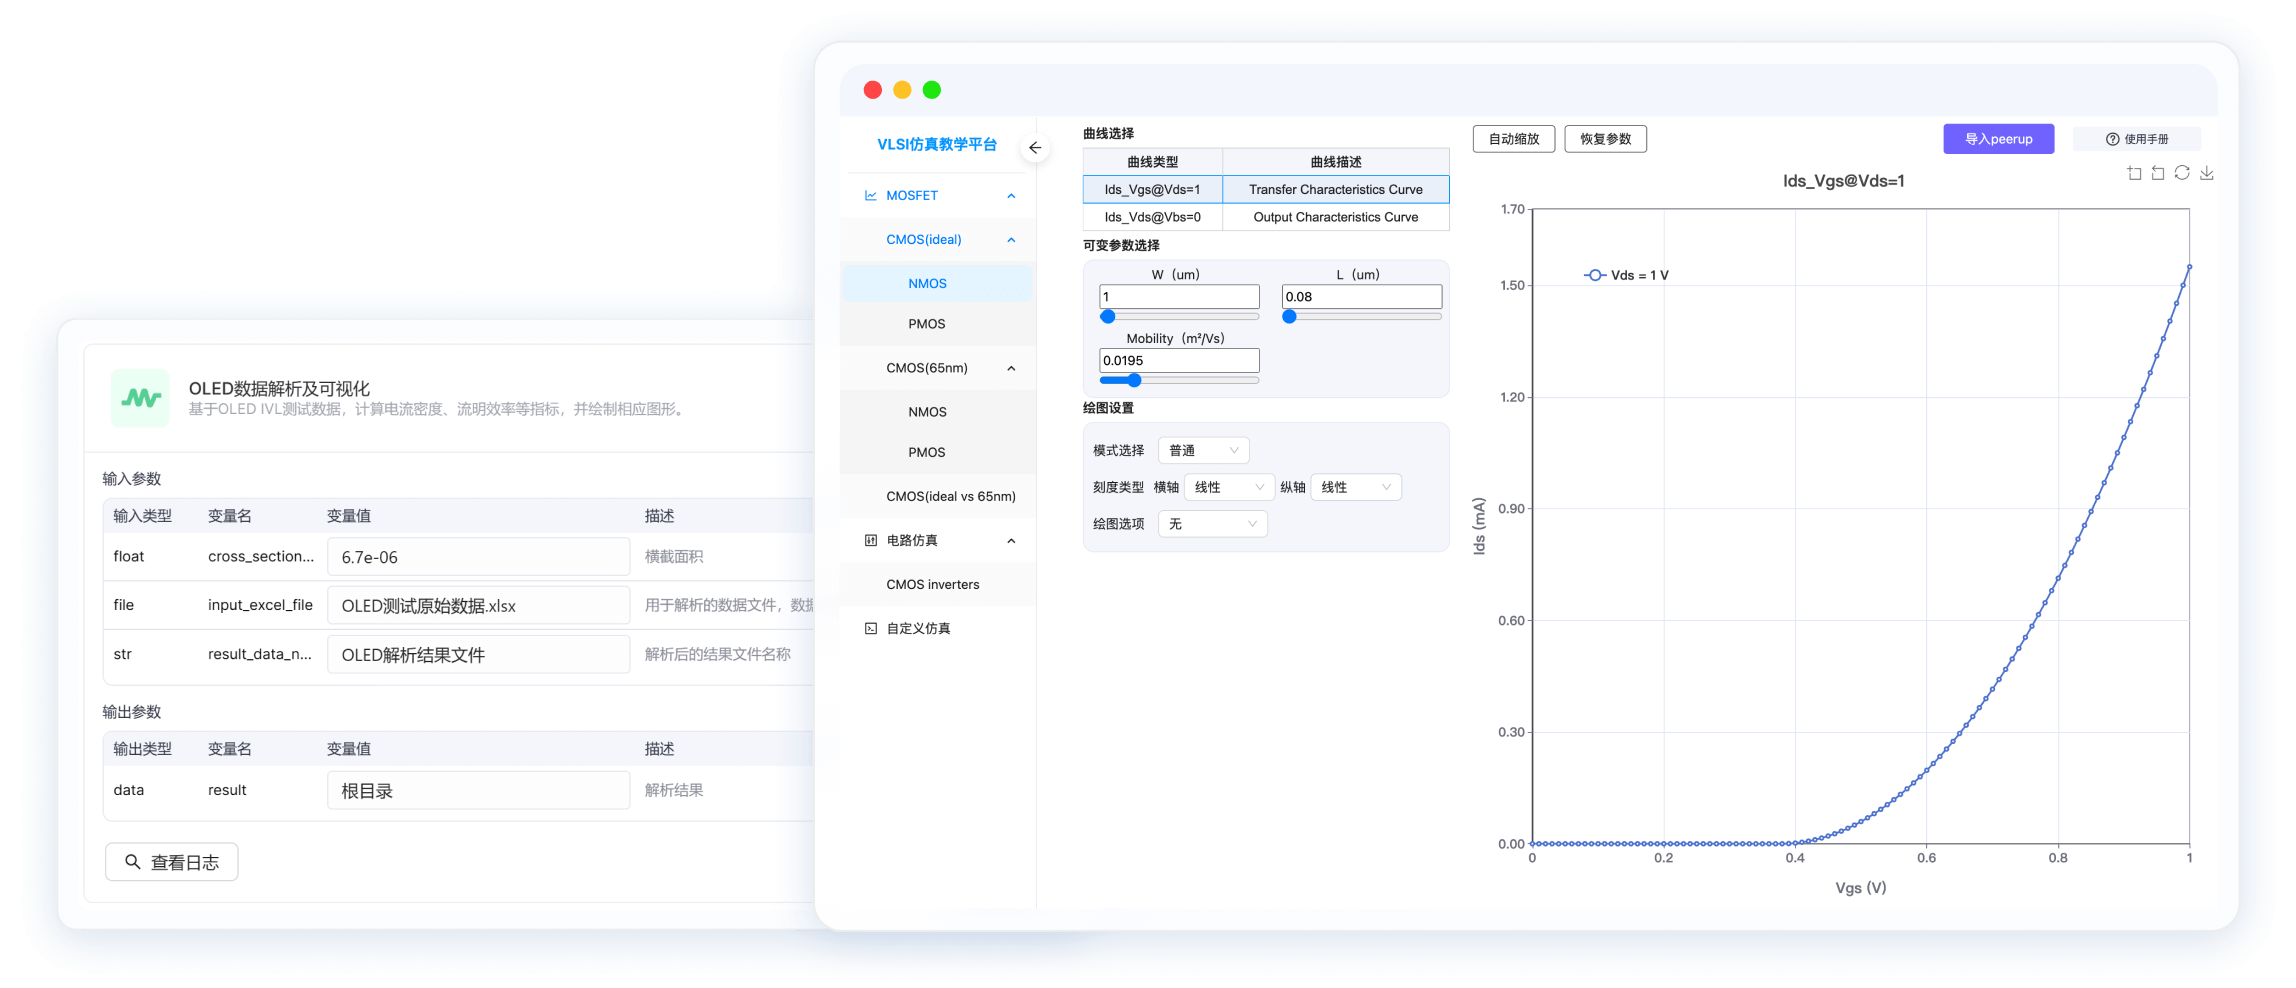Collapse the CMOS(65nm) submenu
Viewport: 2296px width, 988px height.
click(x=1011, y=369)
